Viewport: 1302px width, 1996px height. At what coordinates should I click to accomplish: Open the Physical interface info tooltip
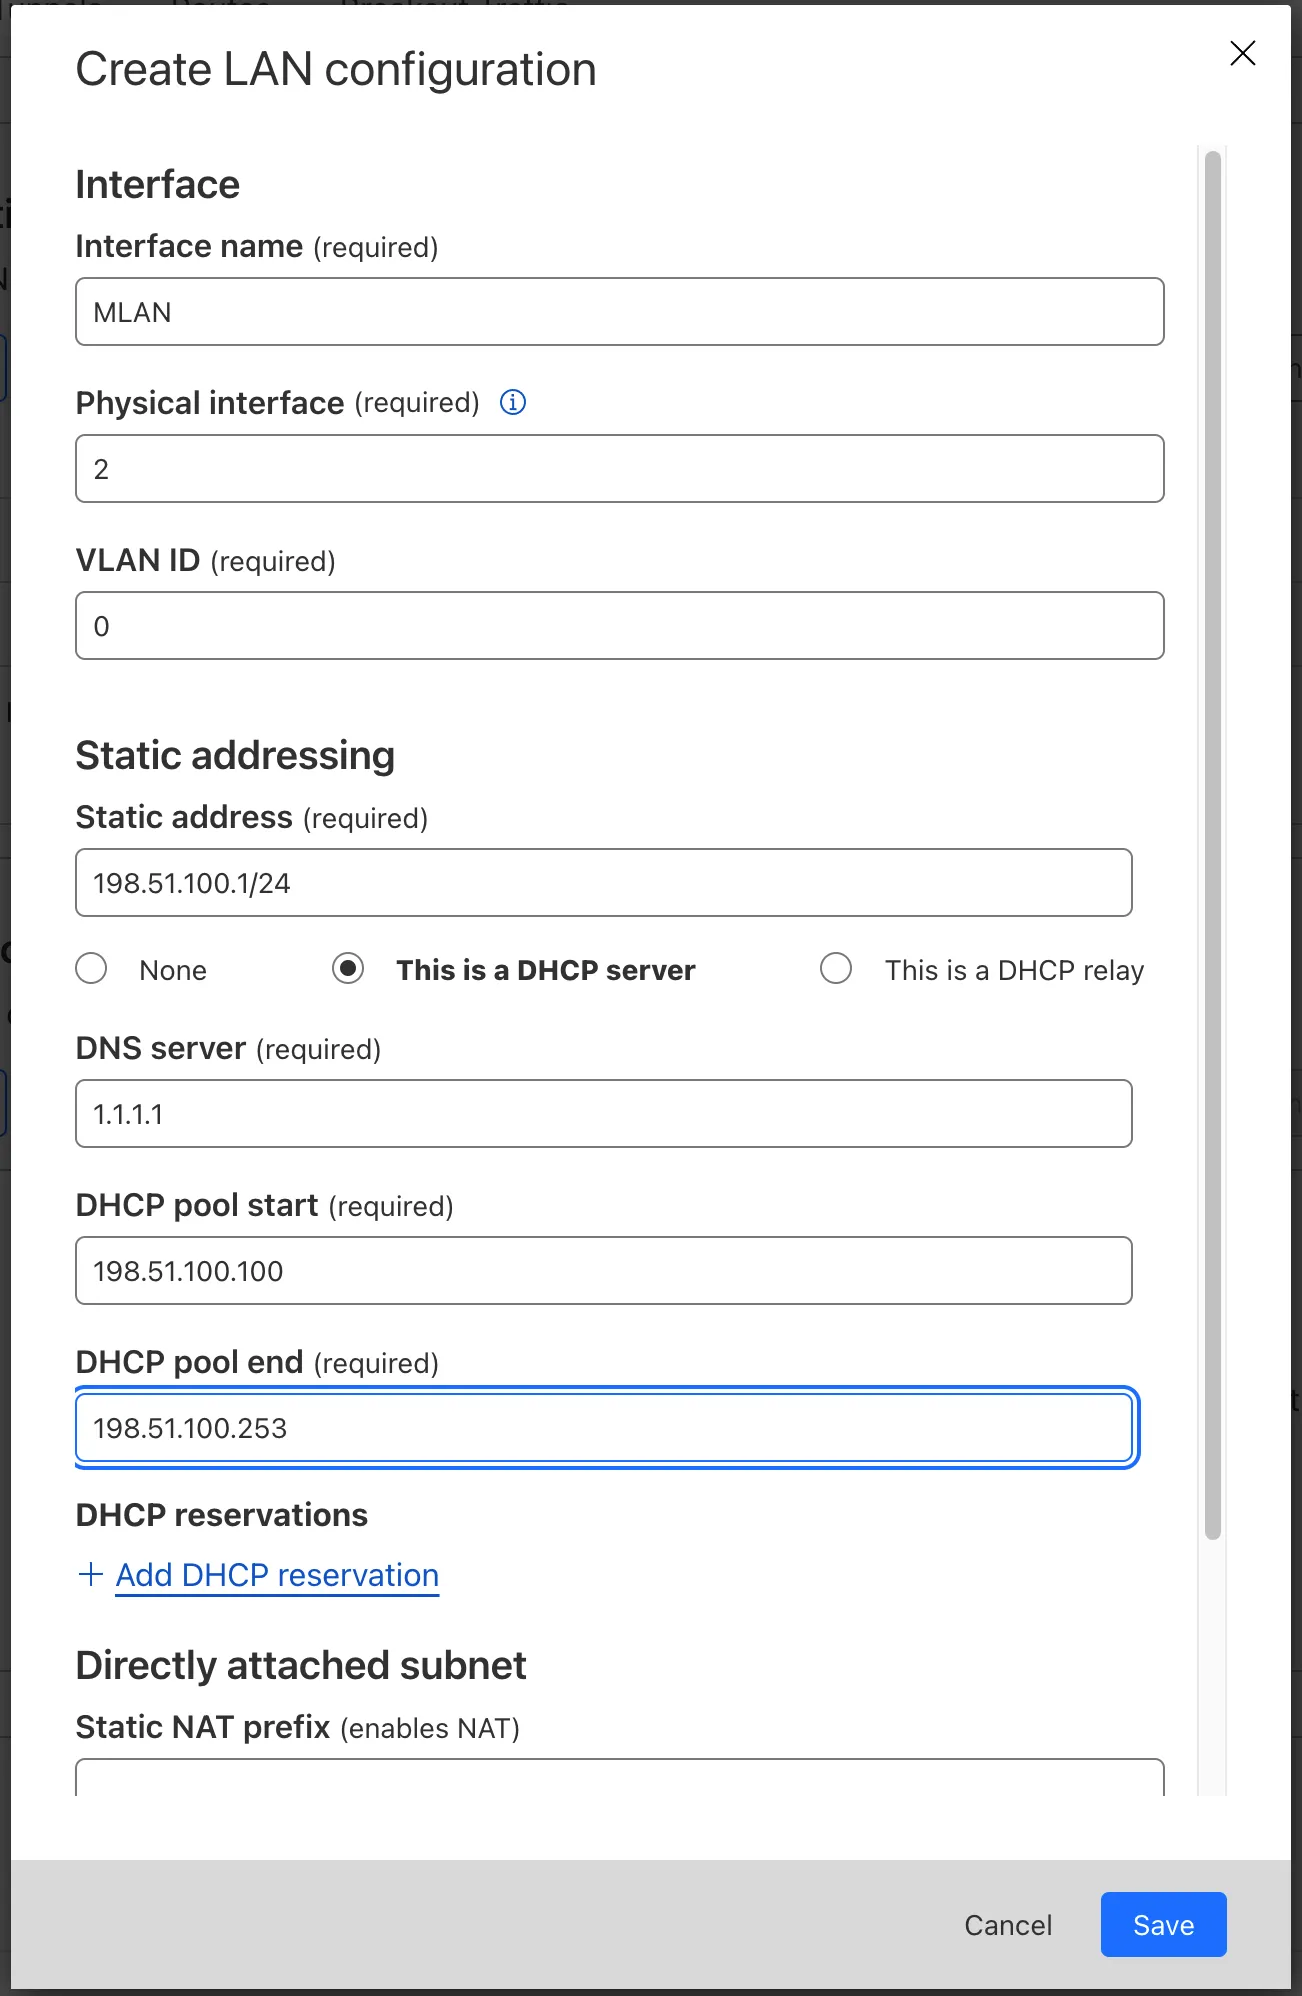pyautogui.click(x=513, y=403)
